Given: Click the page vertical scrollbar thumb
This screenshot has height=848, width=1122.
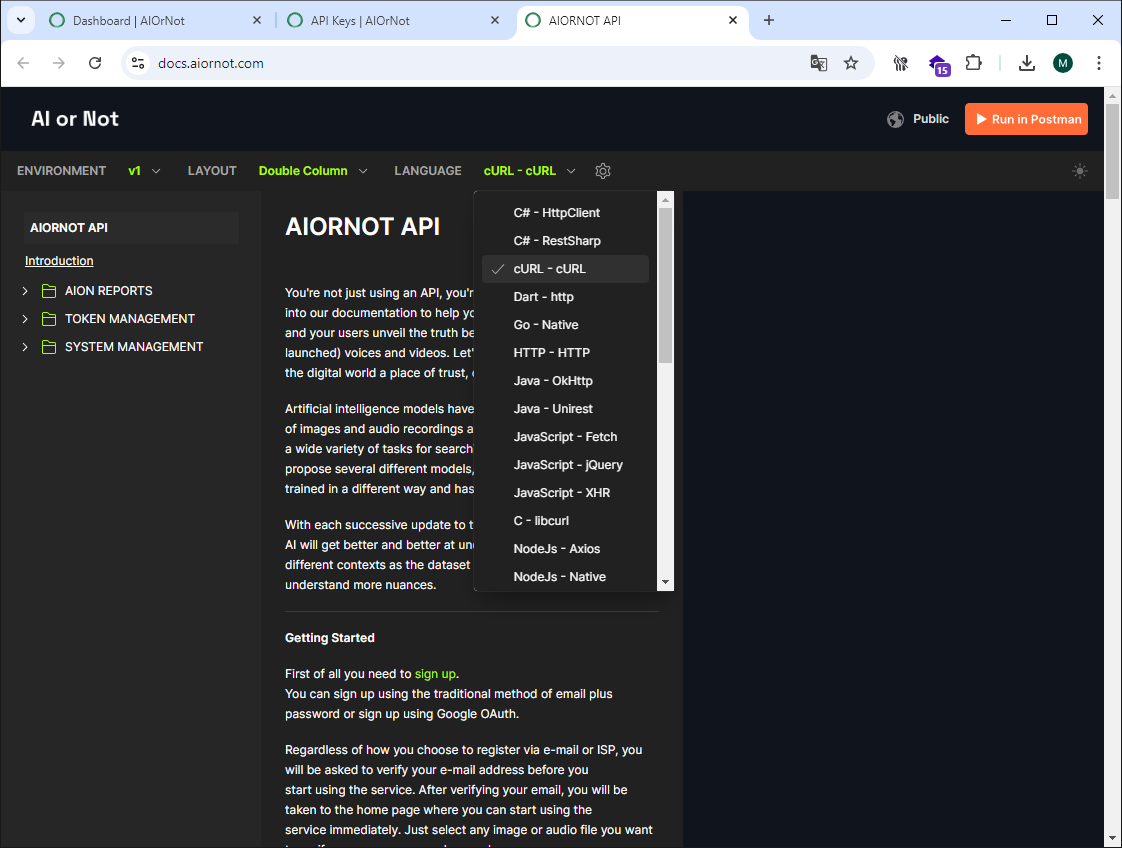Looking at the screenshot, I should [x=1112, y=151].
